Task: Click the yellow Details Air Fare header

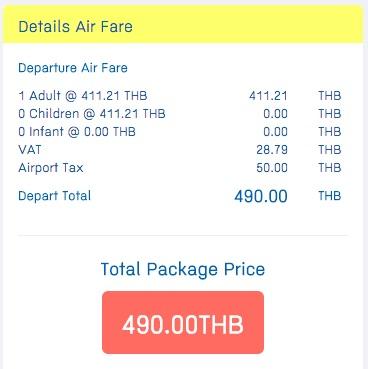Action: (183, 24)
